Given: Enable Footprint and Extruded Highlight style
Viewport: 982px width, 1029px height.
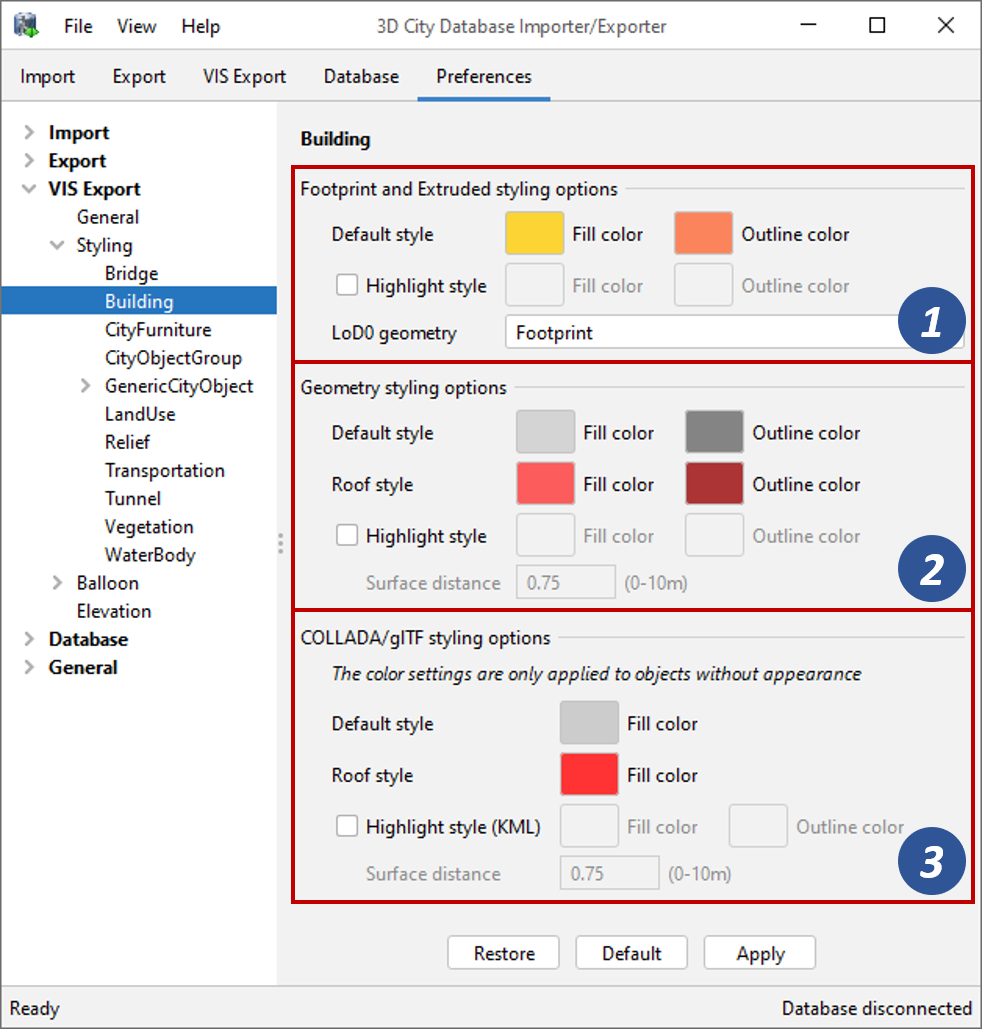Looking at the screenshot, I should (347, 285).
